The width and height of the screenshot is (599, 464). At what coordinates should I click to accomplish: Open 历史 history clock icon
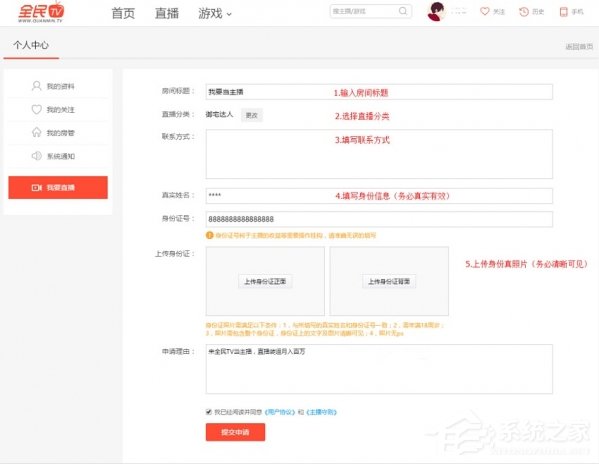(524, 12)
